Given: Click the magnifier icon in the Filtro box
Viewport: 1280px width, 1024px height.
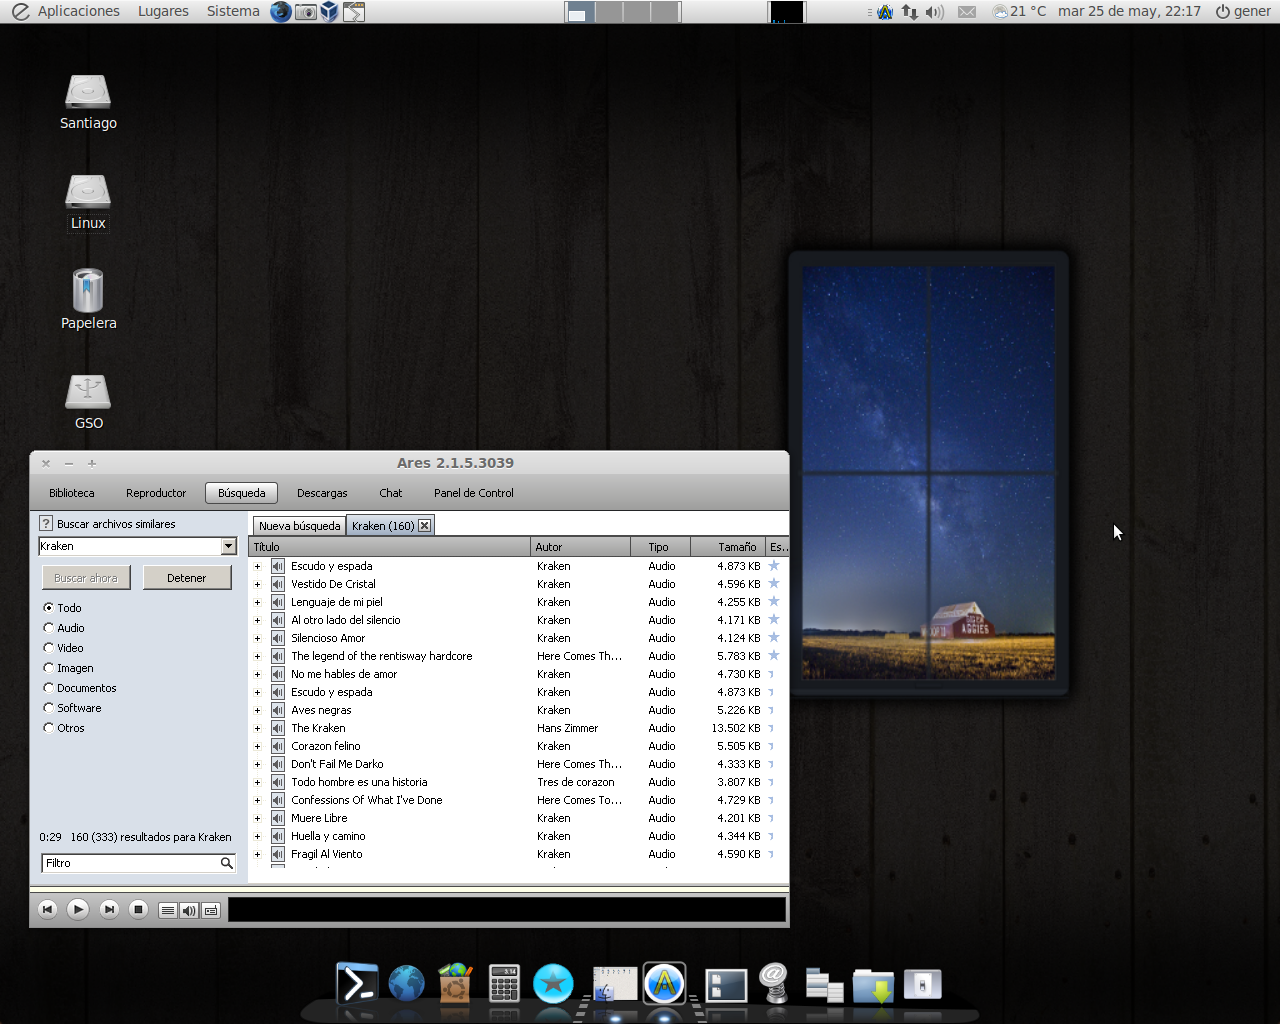Looking at the screenshot, I should 226,863.
